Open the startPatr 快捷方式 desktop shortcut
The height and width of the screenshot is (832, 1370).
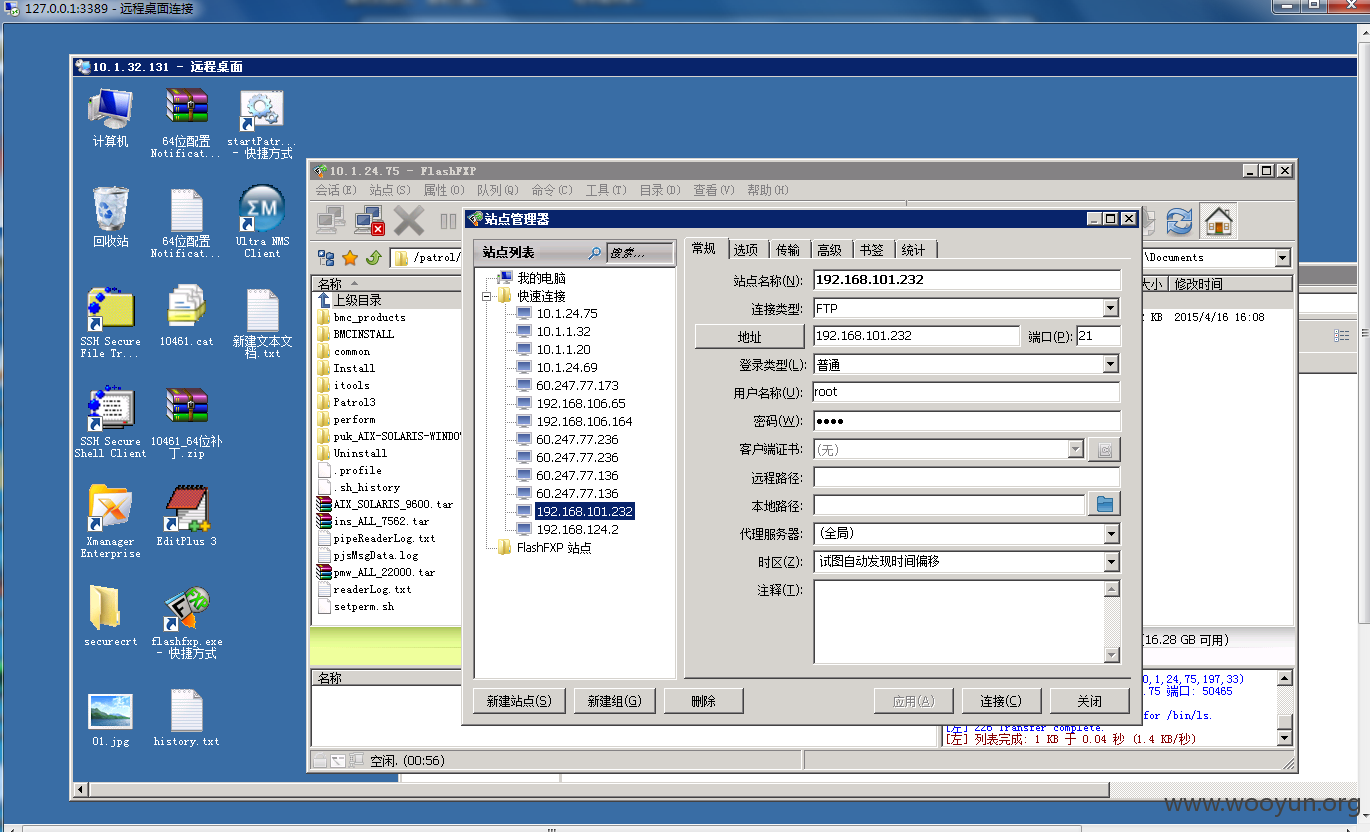[262, 123]
